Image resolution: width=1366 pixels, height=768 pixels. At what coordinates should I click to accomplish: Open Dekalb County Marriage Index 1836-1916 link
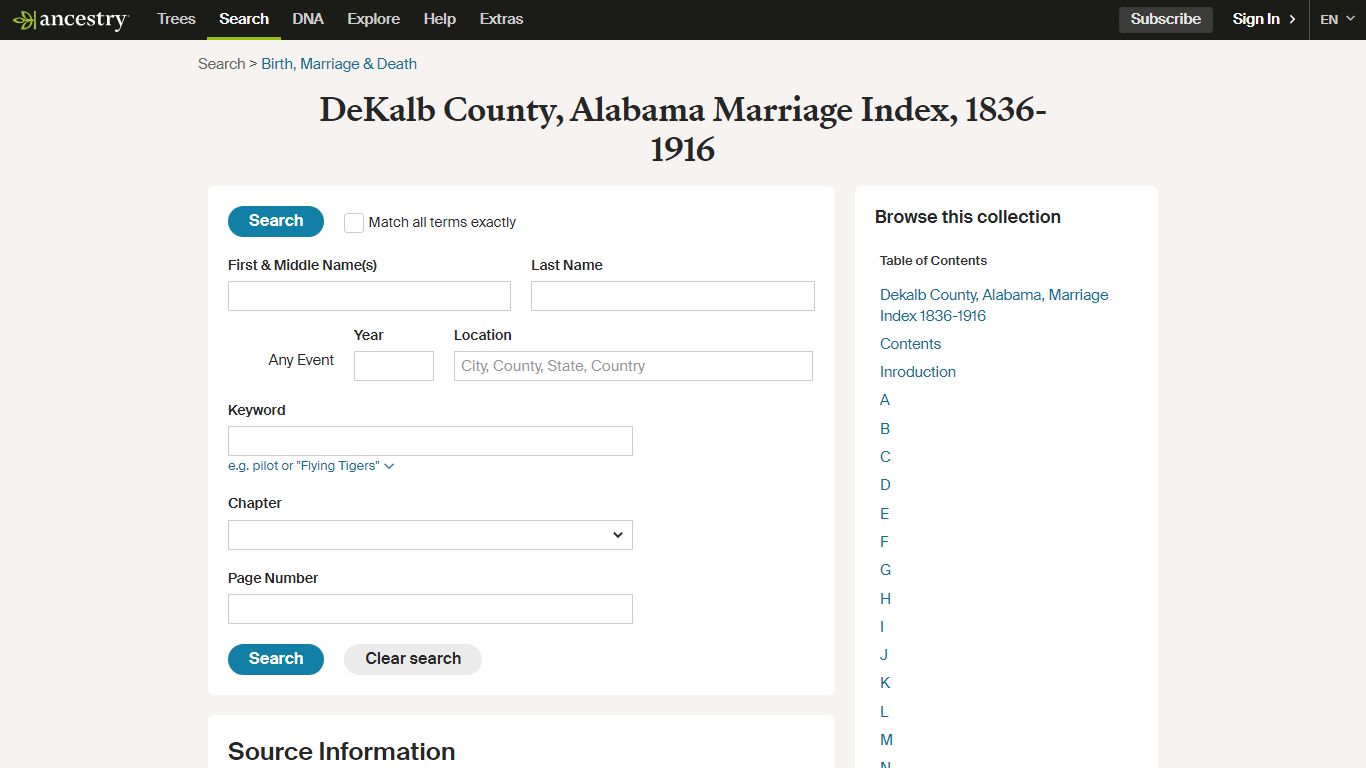[x=994, y=305]
